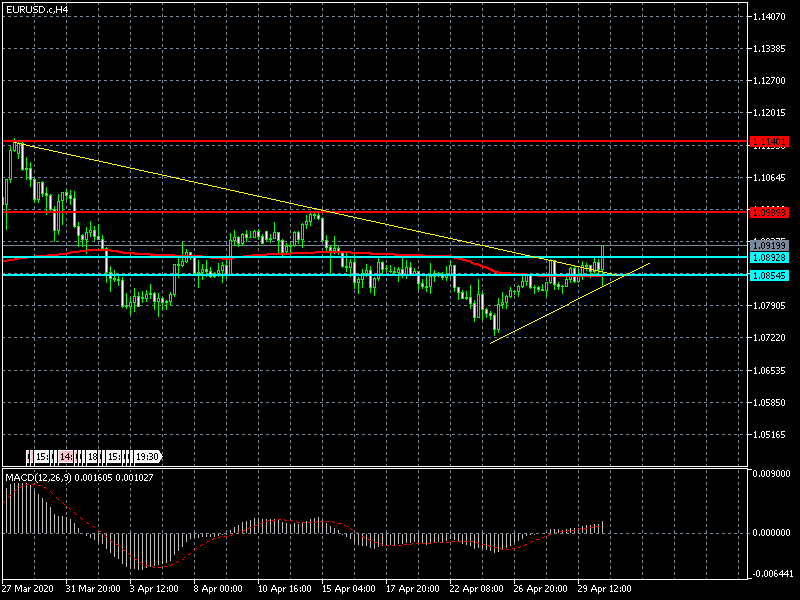Select the yellow ascending trendline

click(x=569, y=304)
